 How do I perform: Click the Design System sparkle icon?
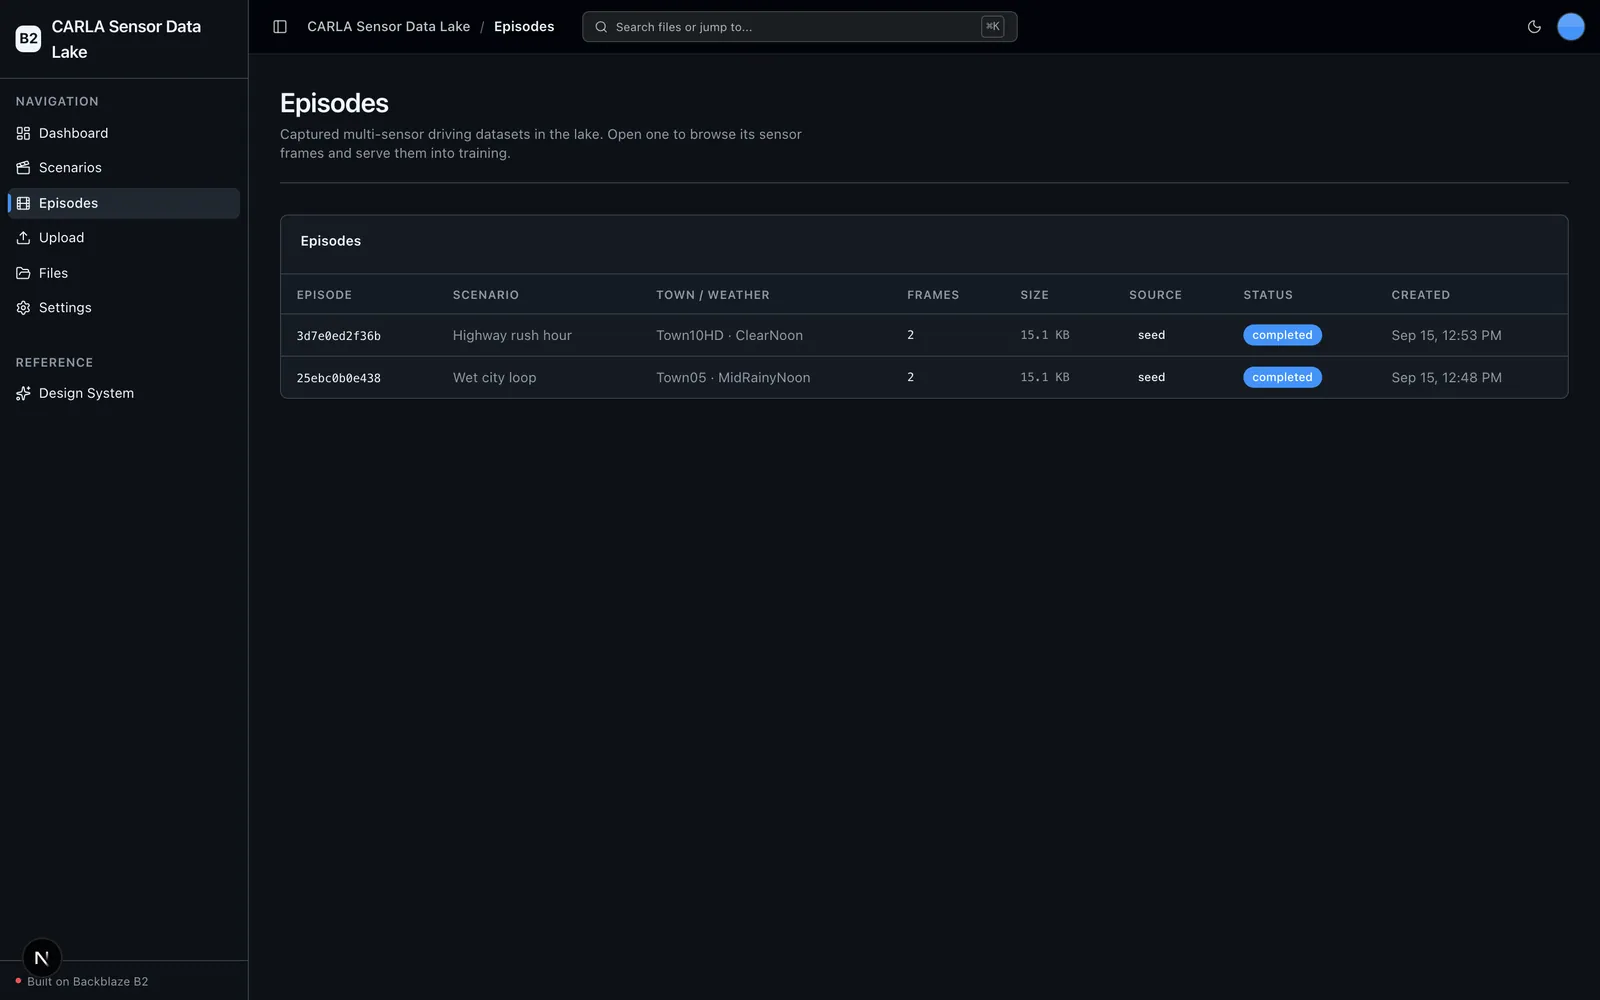pyautogui.click(x=23, y=393)
